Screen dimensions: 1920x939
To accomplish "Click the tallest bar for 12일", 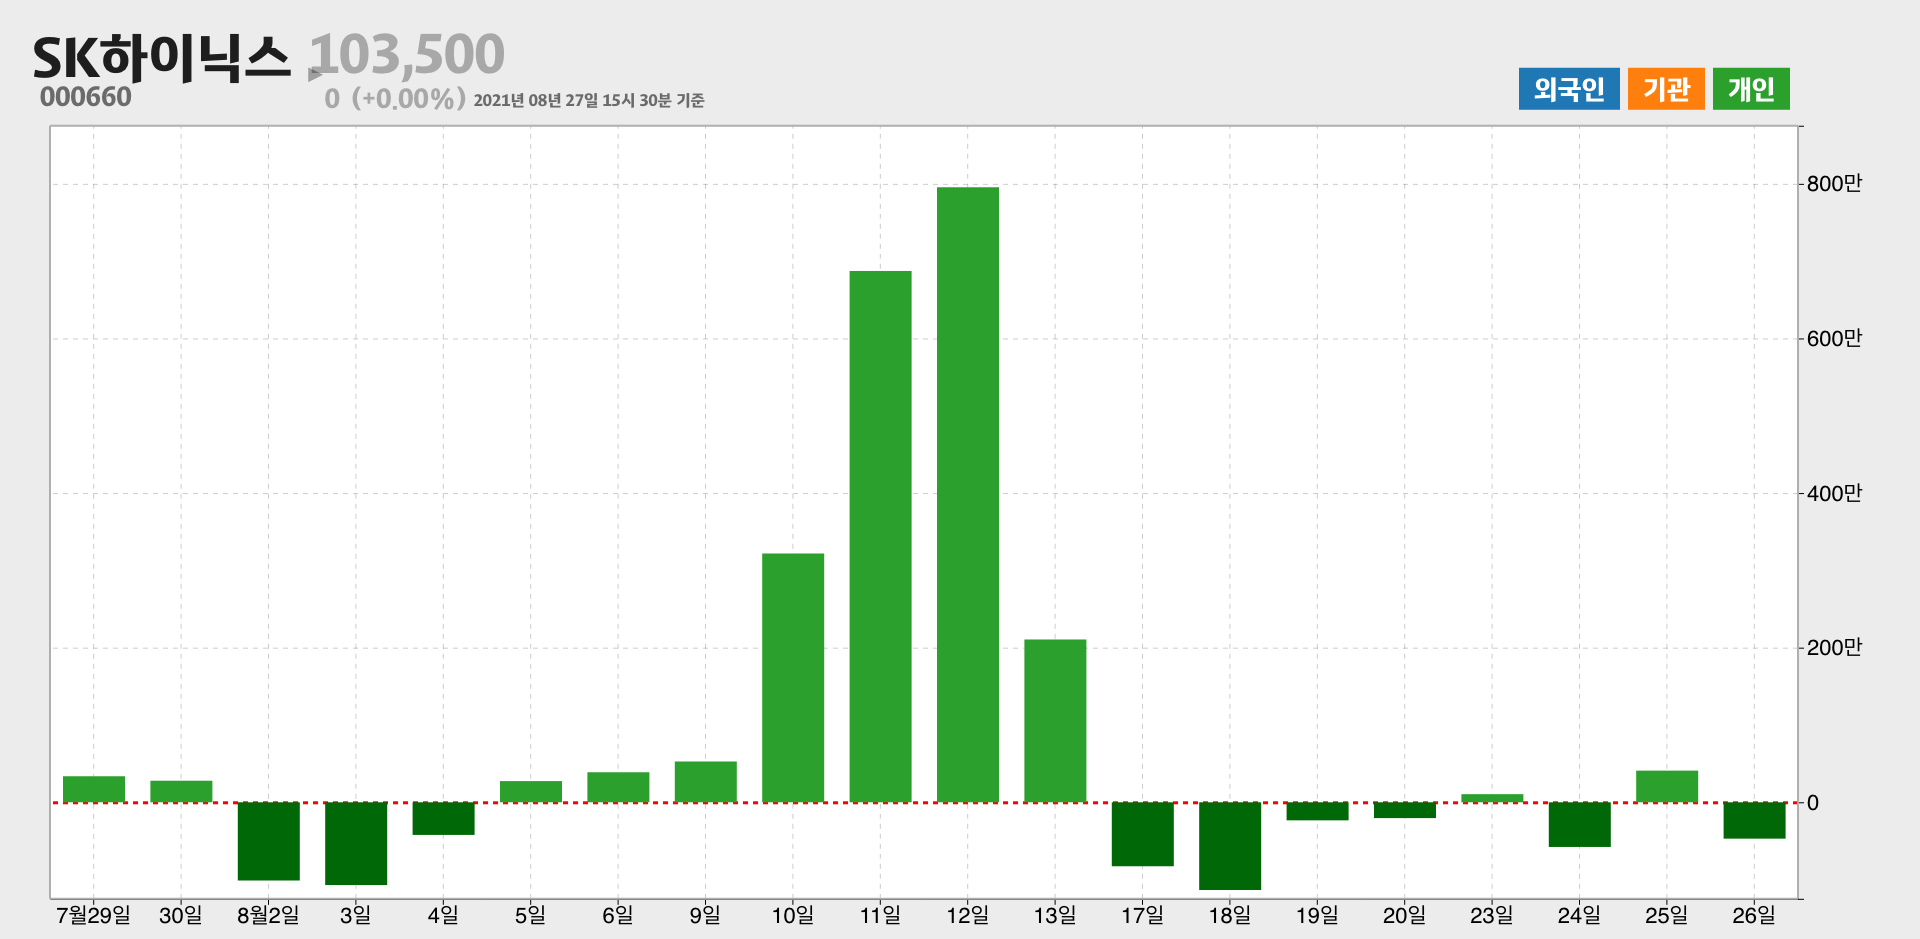I will (968, 494).
